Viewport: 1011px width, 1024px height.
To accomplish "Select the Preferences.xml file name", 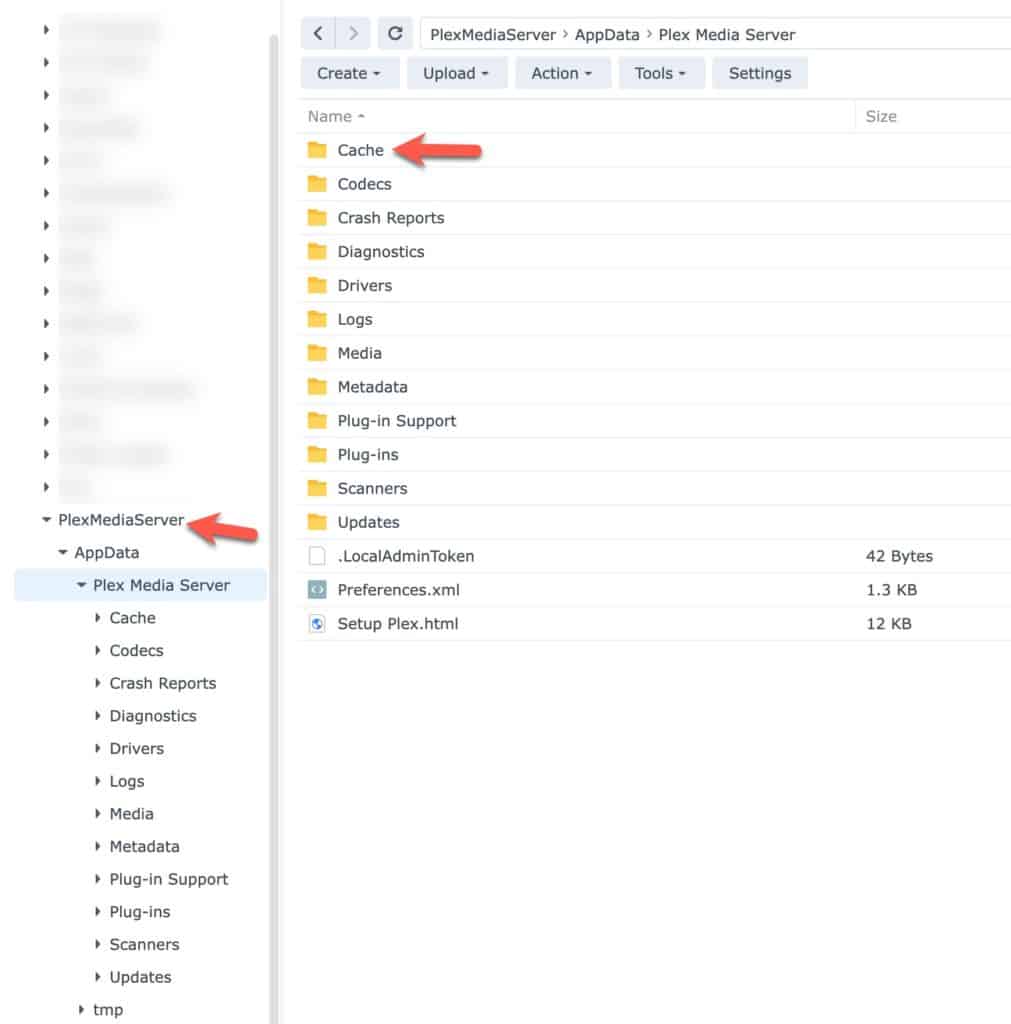I will point(398,590).
